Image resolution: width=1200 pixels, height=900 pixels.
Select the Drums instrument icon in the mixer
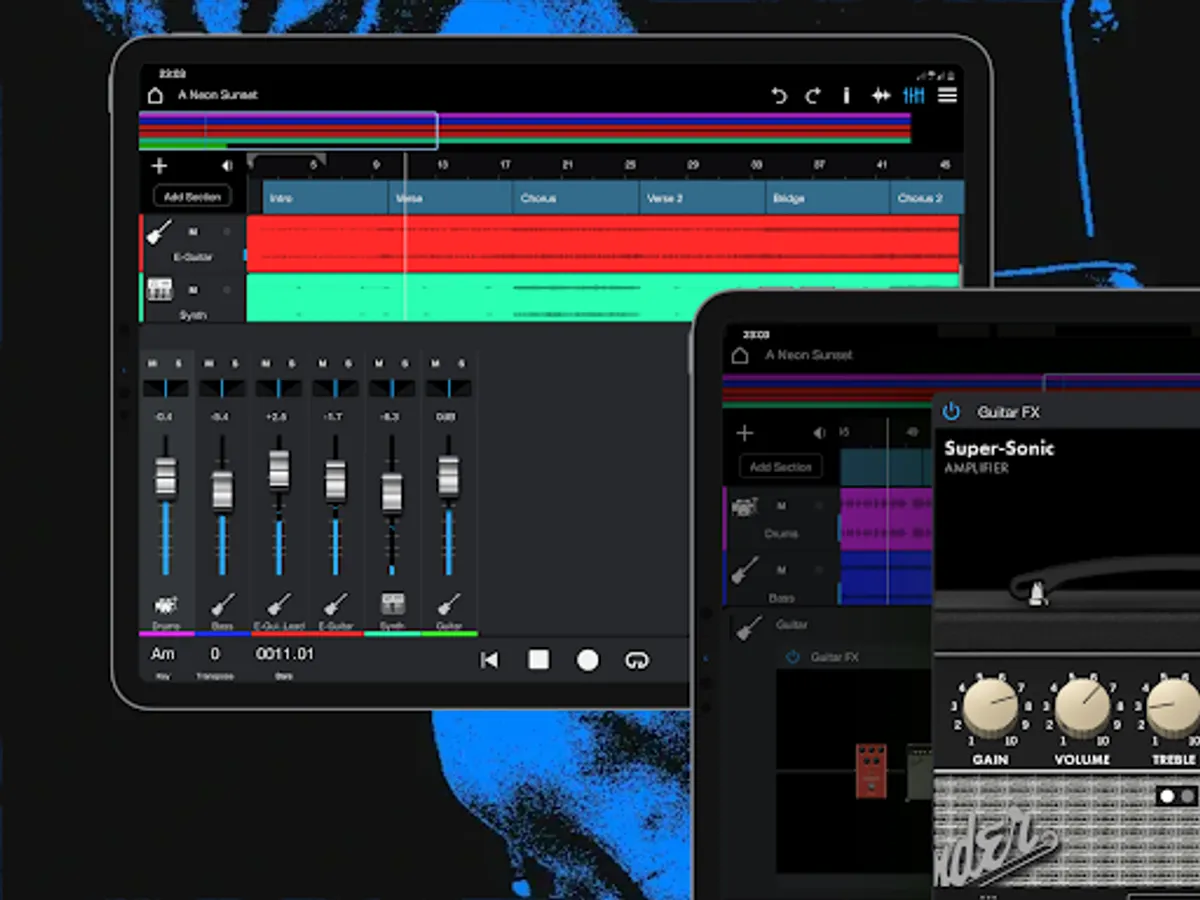coord(166,603)
